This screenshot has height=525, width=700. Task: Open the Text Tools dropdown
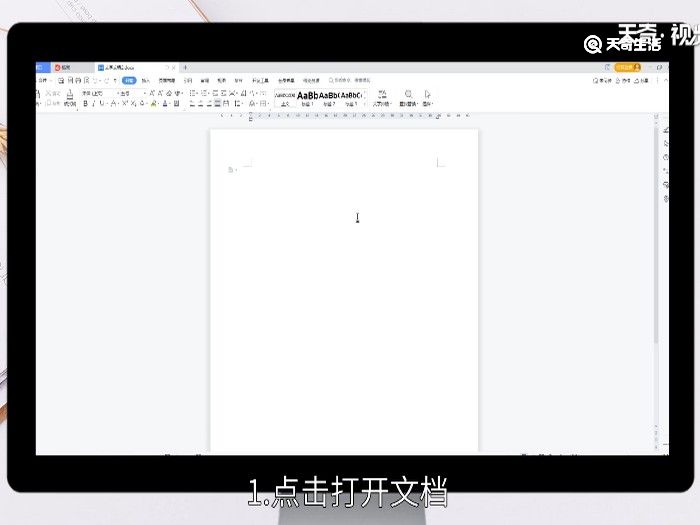click(382, 98)
